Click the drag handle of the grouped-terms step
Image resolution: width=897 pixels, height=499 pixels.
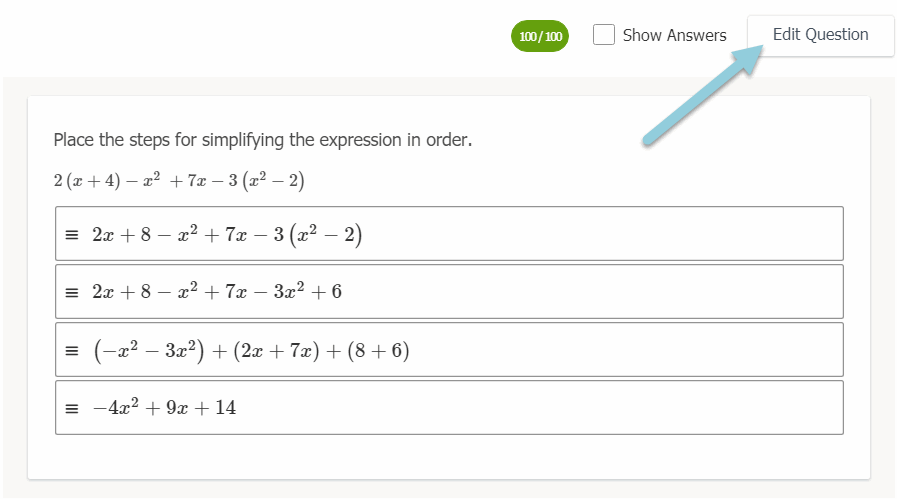point(71,351)
